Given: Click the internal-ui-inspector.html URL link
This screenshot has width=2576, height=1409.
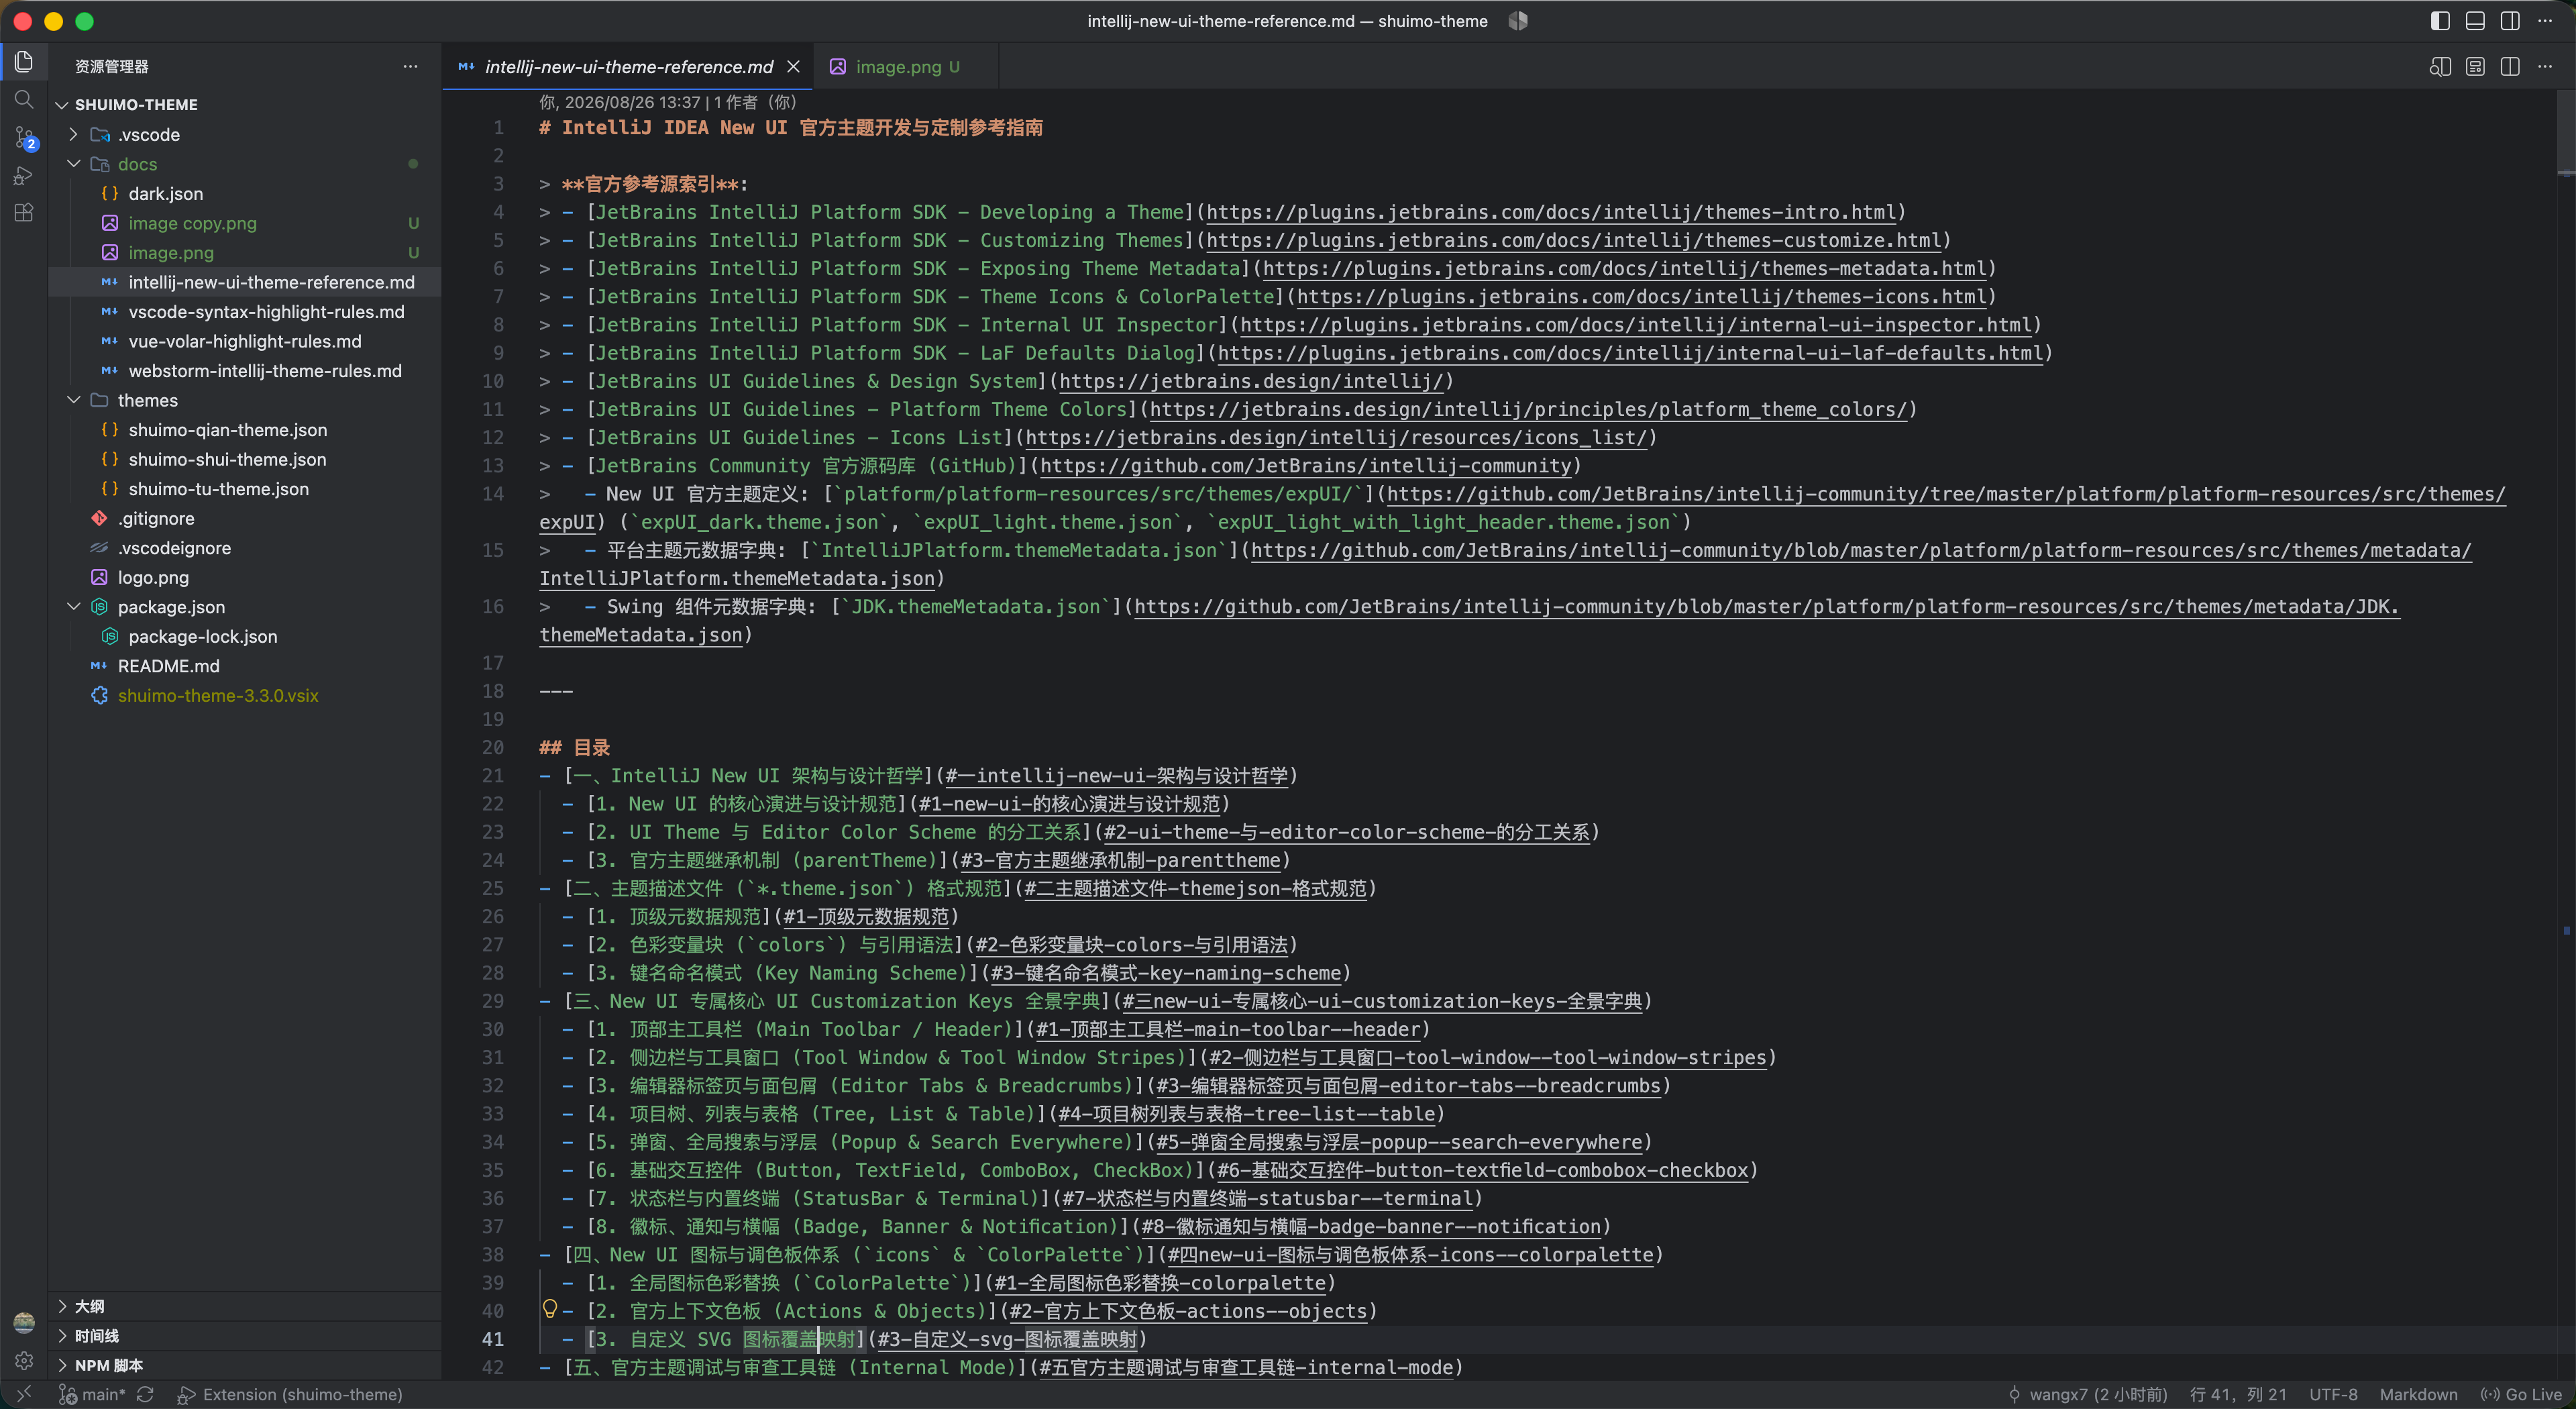Looking at the screenshot, I should (1635, 325).
